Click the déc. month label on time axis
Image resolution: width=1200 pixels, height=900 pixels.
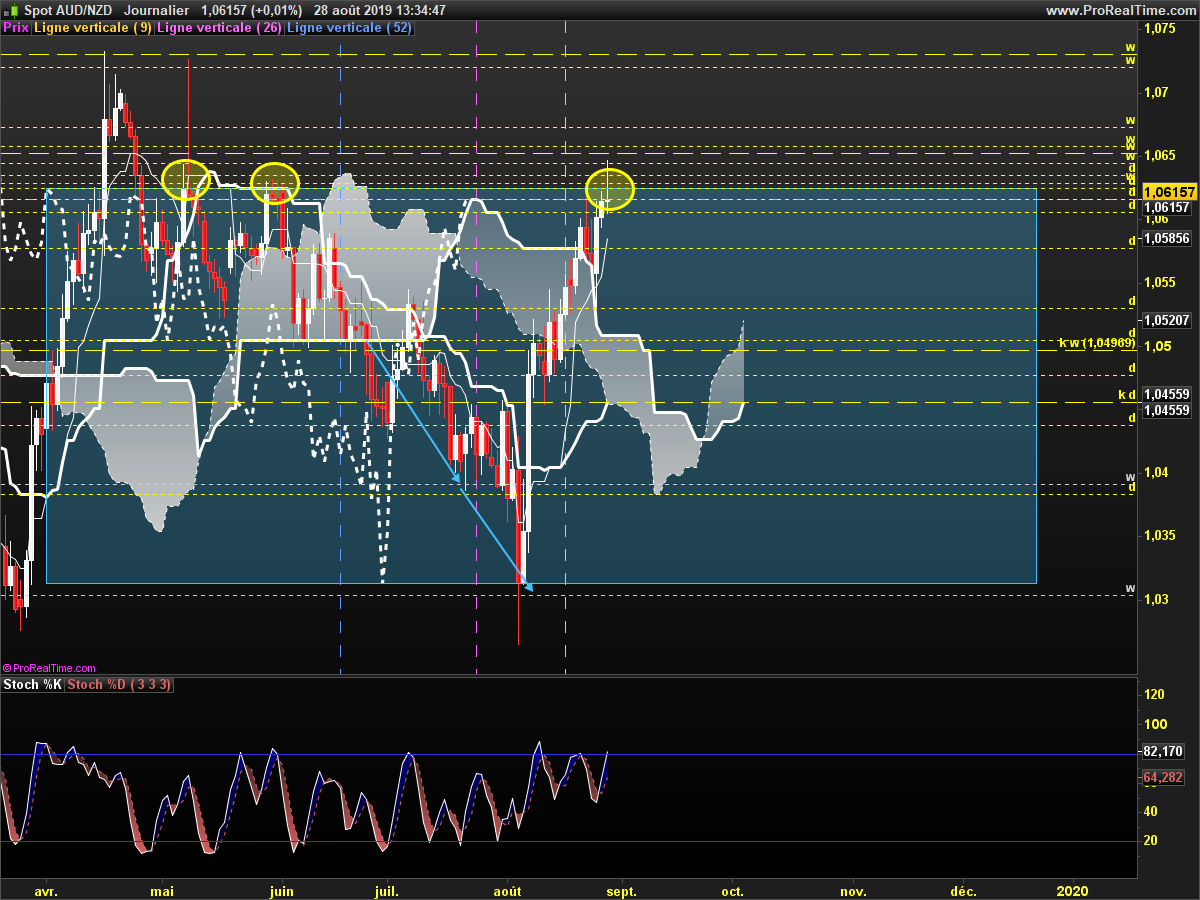(963, 890)
